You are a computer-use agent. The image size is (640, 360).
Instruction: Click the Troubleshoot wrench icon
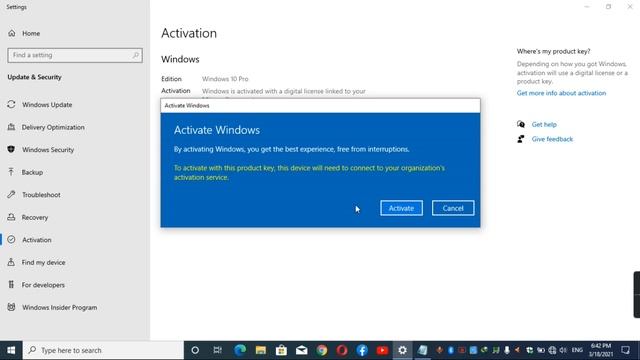click(11, 194)
